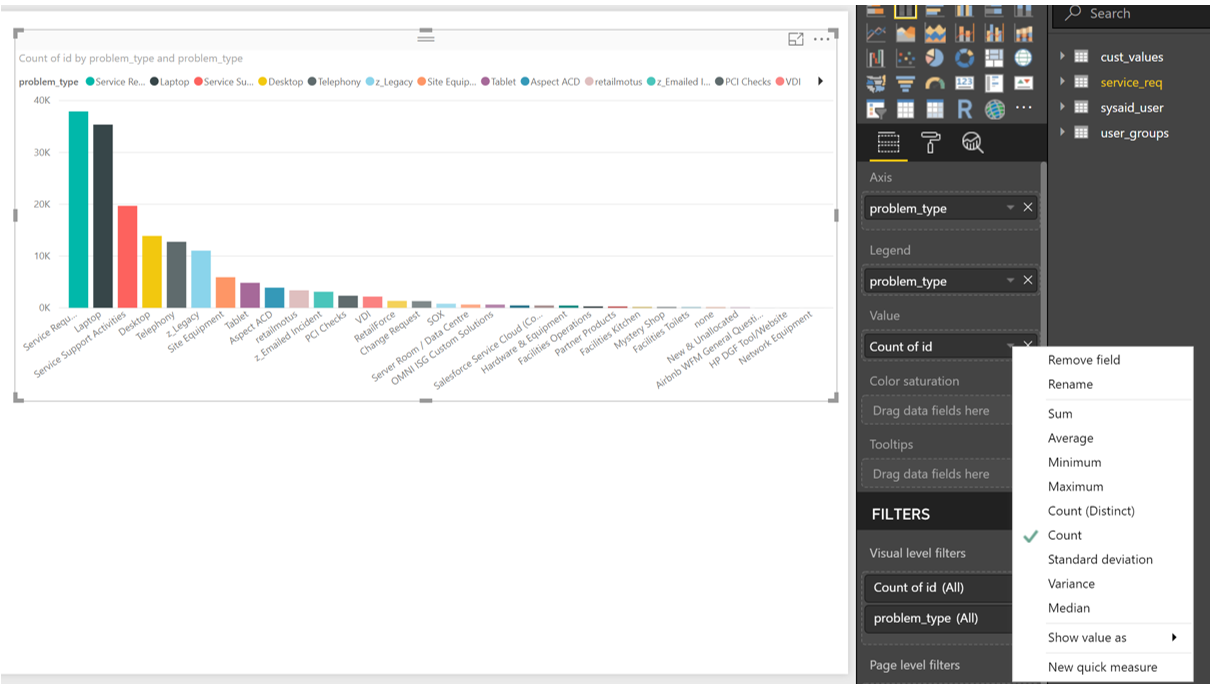
Task: Select the checked Count aggregation
Action: (1102, 535)
